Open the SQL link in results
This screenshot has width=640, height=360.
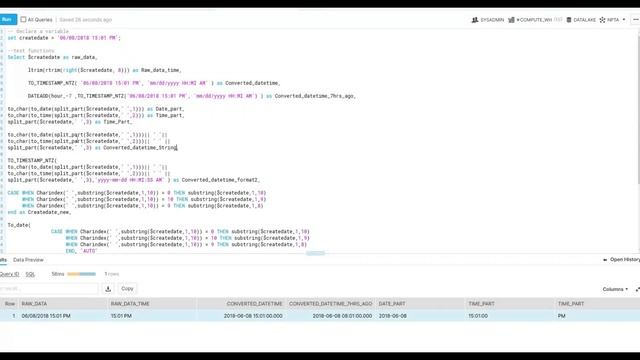pos(30,274)
